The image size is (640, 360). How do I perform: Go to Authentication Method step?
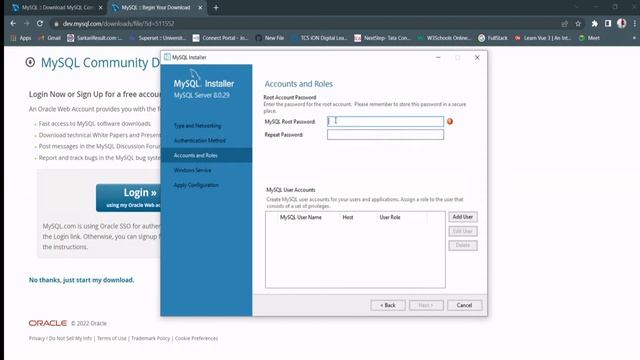(200, 140)
